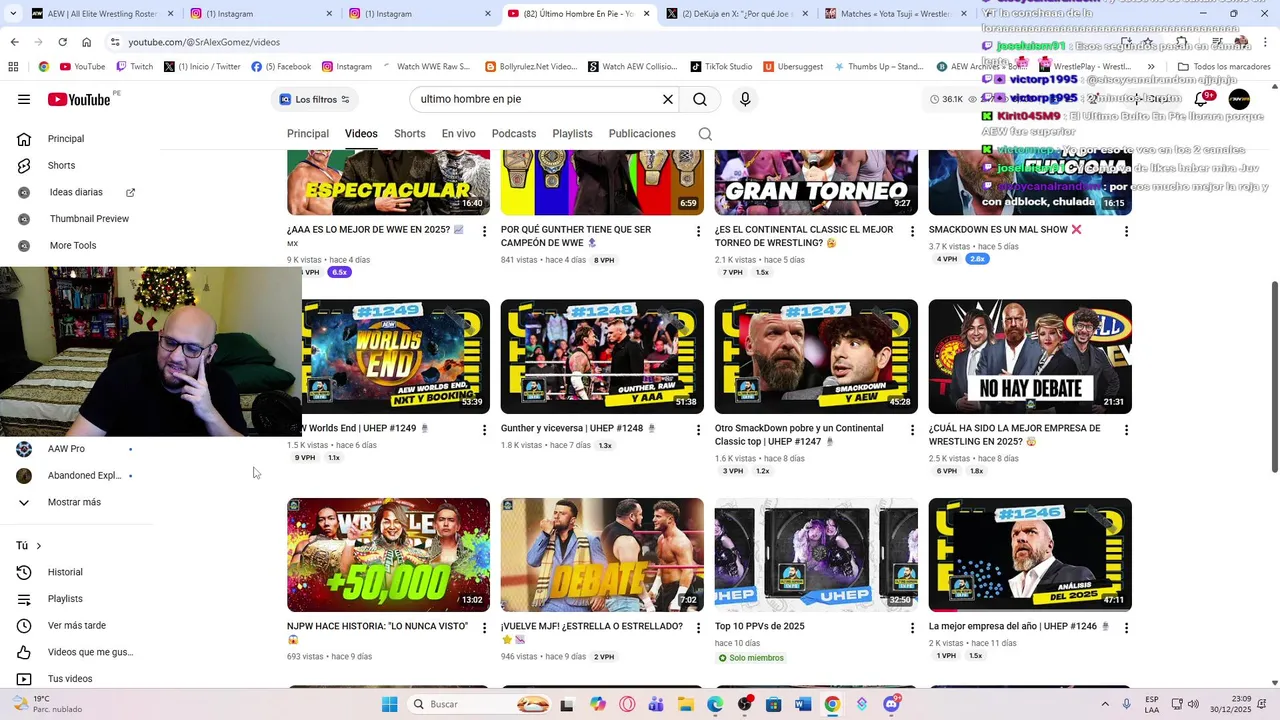
Task: Go to Chrome home page button
Action: (x=86, y=42)
